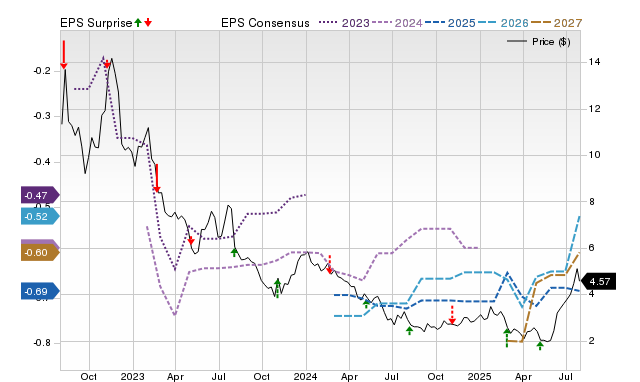The width and height of the screenshot is (640, 382).
Task: Click the EPS Consensus legend label
Action: 265,23
